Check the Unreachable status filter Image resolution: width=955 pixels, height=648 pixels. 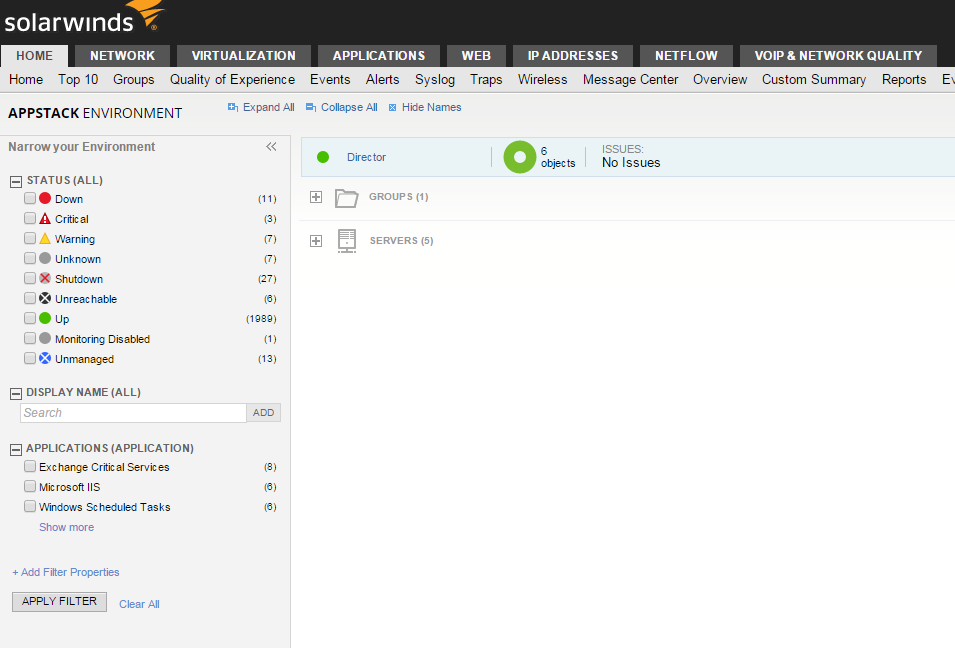pyautogui.click(x=30, y=298)
